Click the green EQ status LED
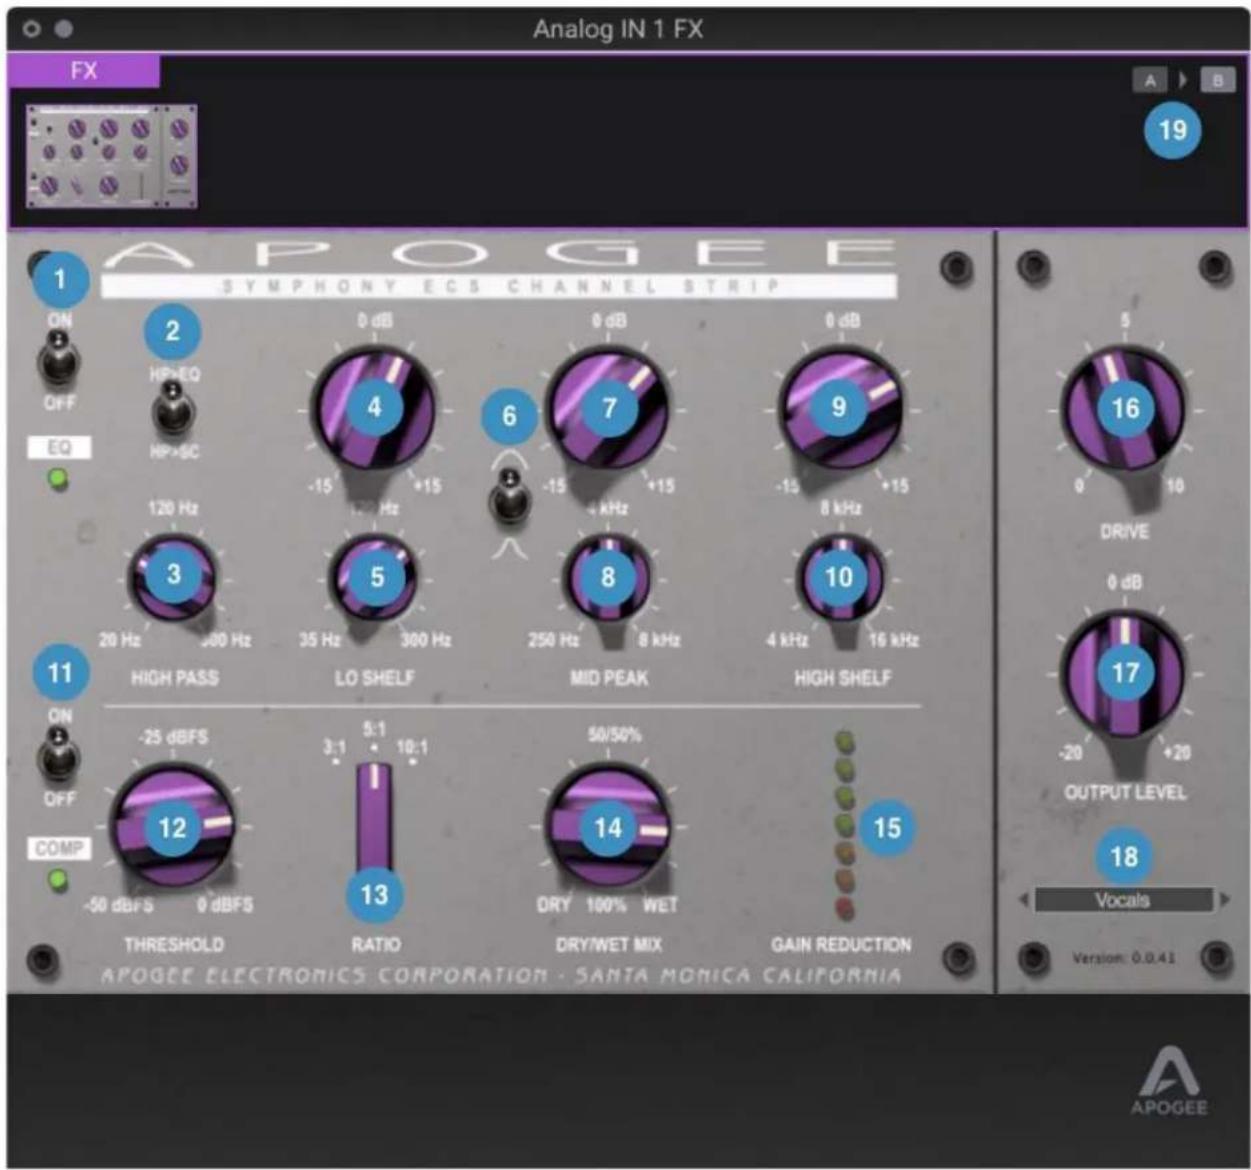The image size is (1251, 1170). click(58, 481)
